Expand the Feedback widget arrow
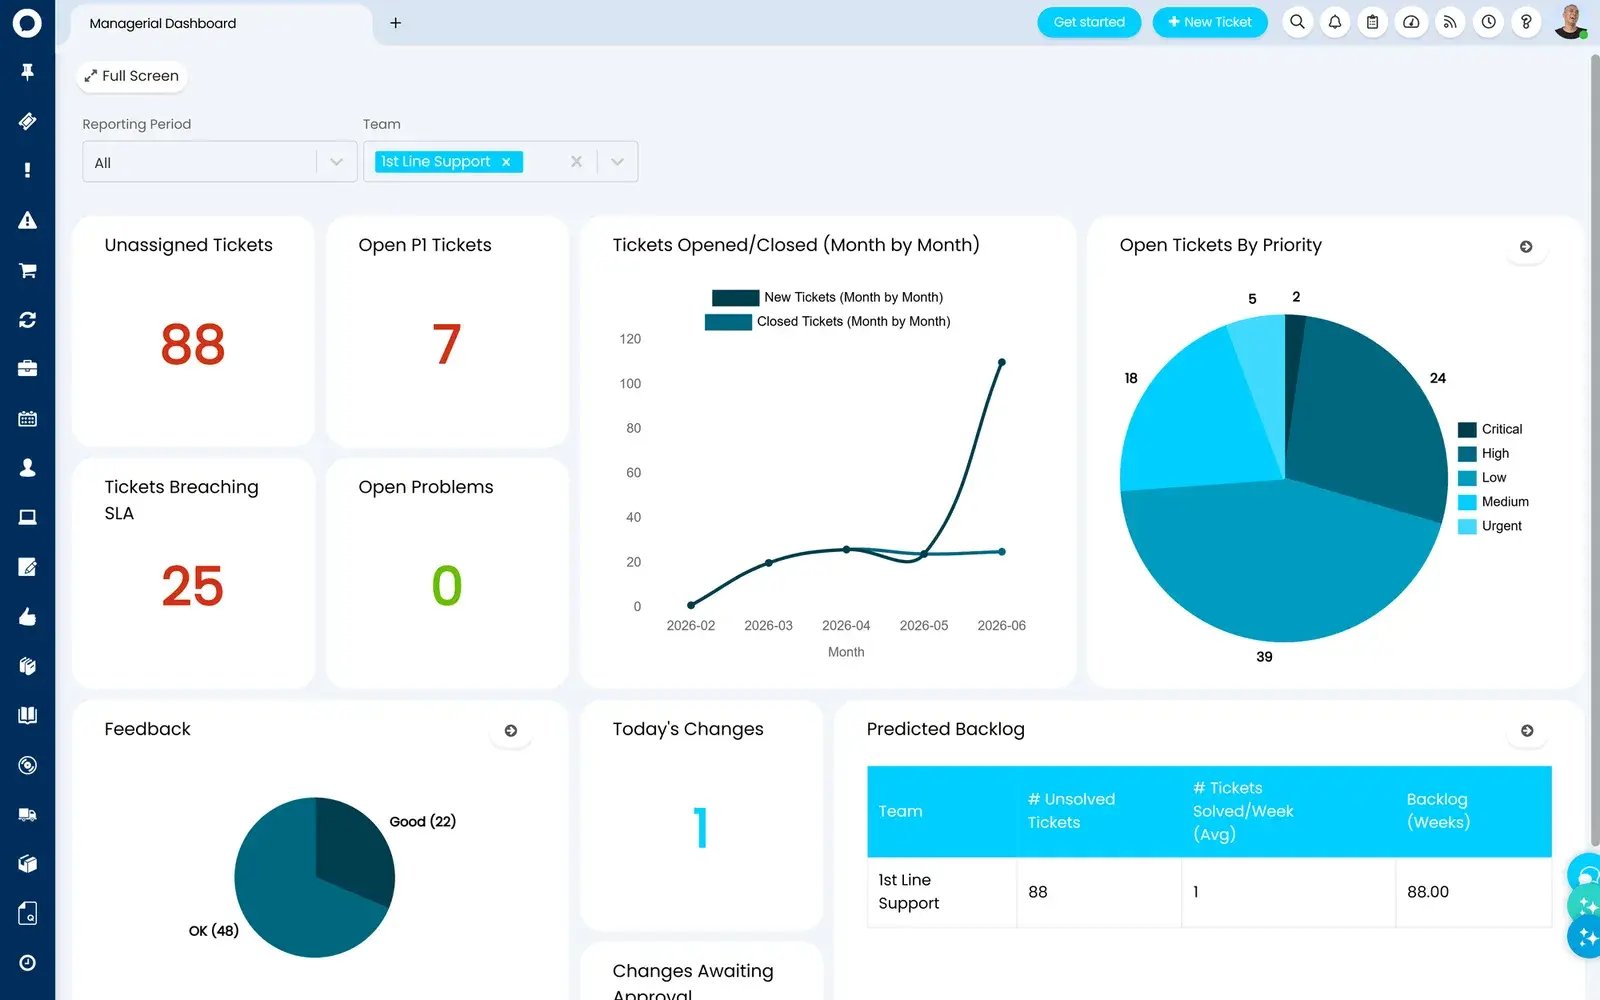 [511, 731]
